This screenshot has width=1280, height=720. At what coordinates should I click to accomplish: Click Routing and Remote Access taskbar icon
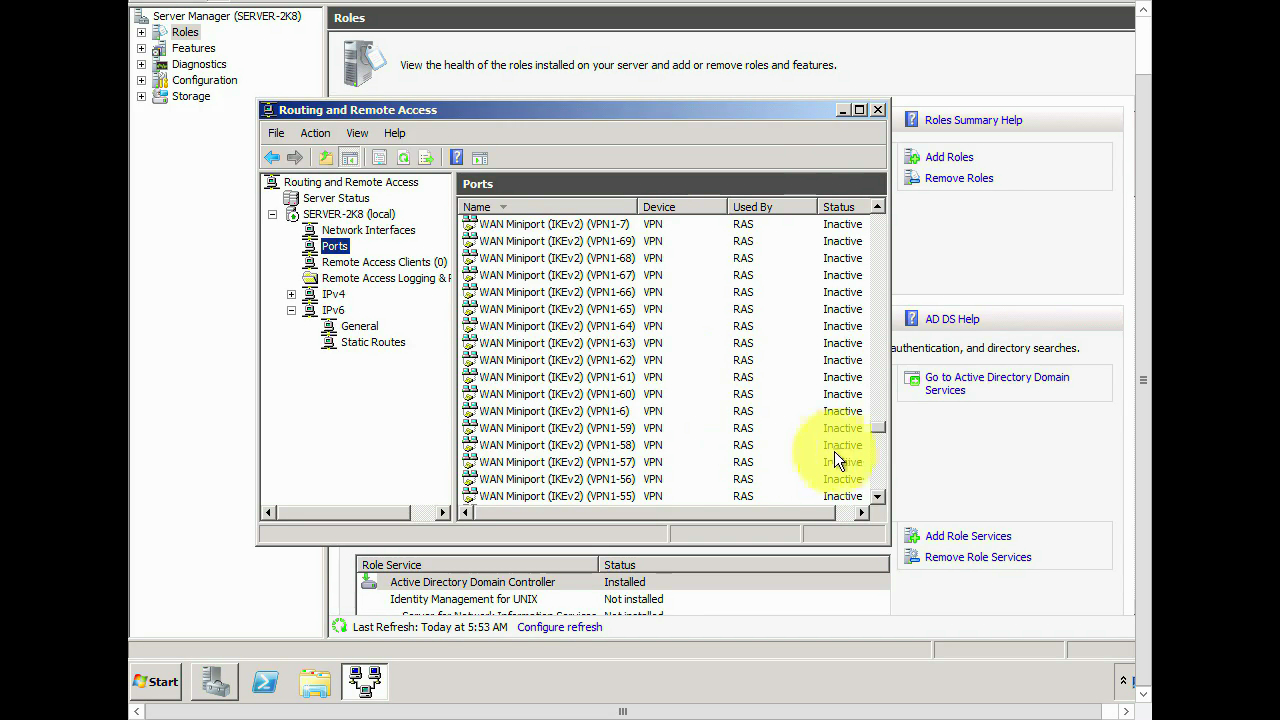pyautogui.click(x=365, y=682)
